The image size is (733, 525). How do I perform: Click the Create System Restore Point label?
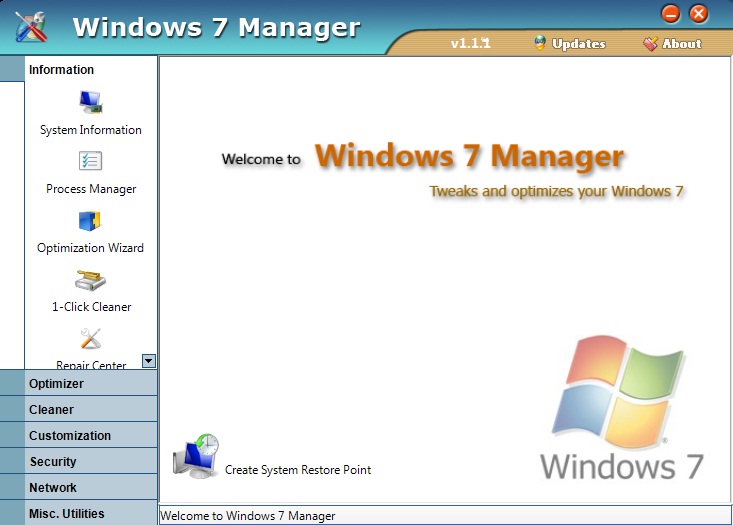pos(298,470)
